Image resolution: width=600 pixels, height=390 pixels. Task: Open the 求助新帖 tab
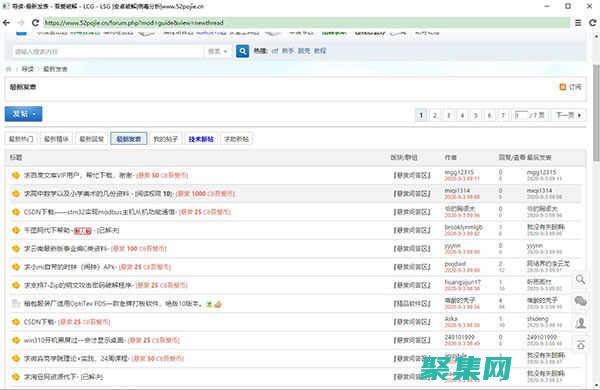236,139
